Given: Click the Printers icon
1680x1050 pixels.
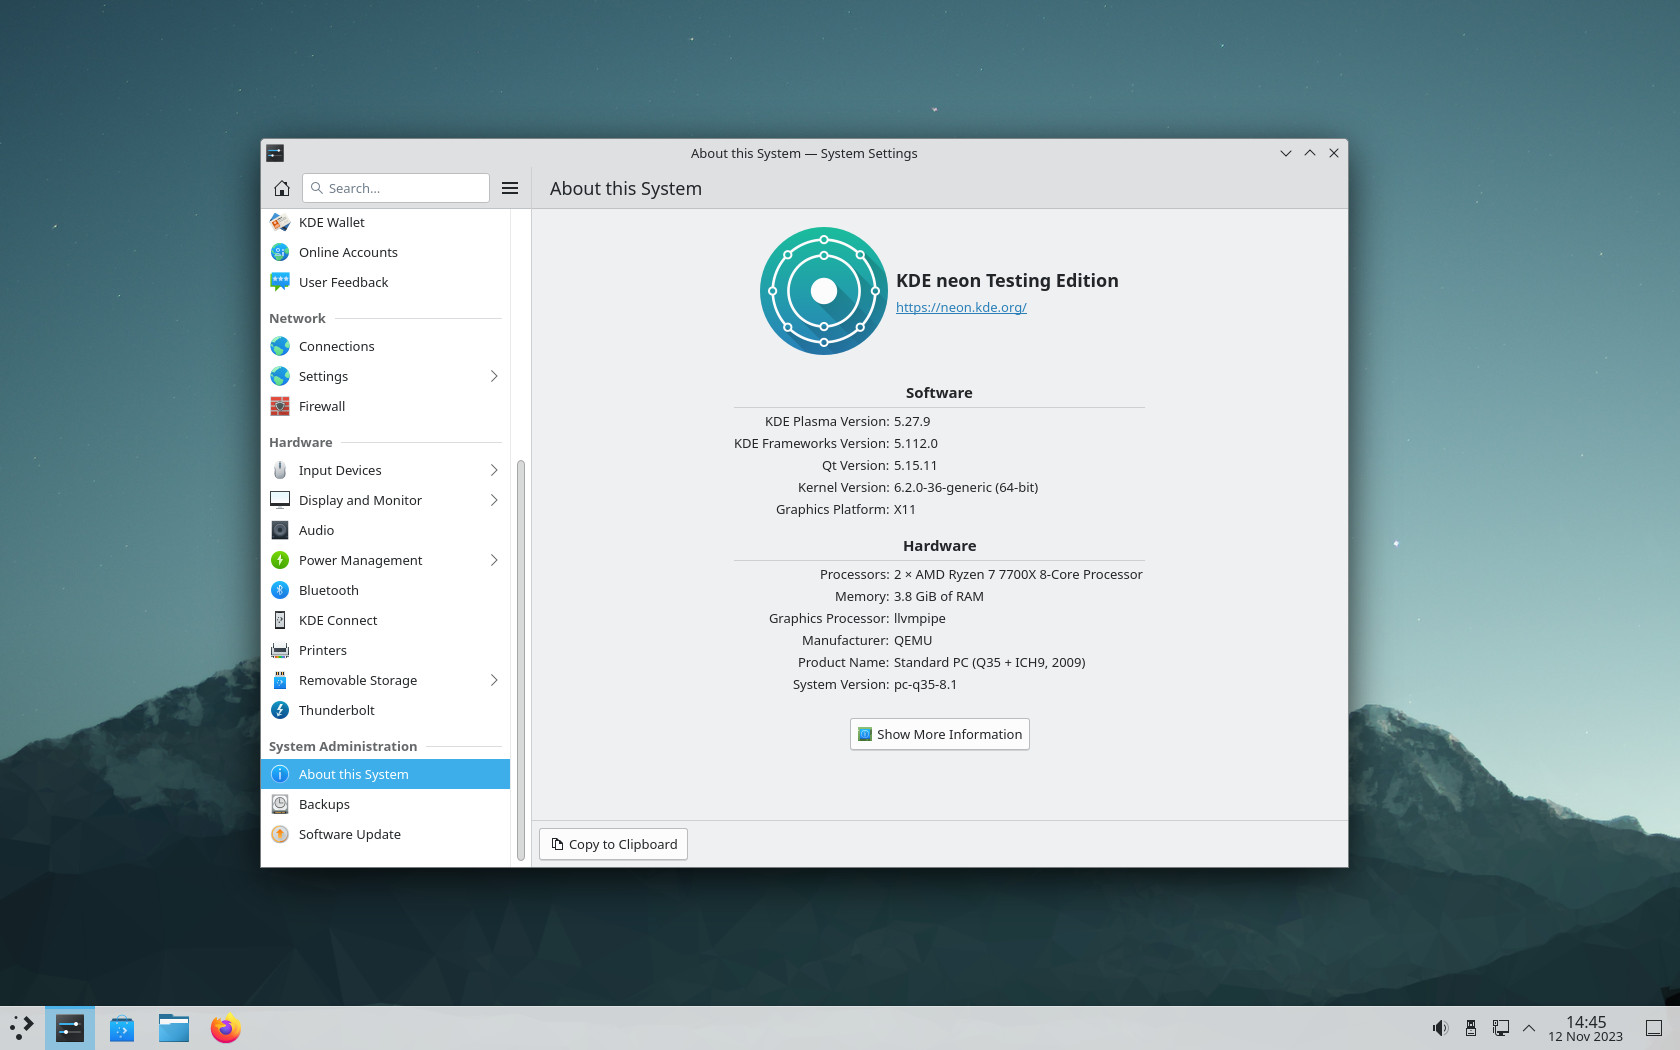Looking at the screenshot, I should tap(280, 650).
